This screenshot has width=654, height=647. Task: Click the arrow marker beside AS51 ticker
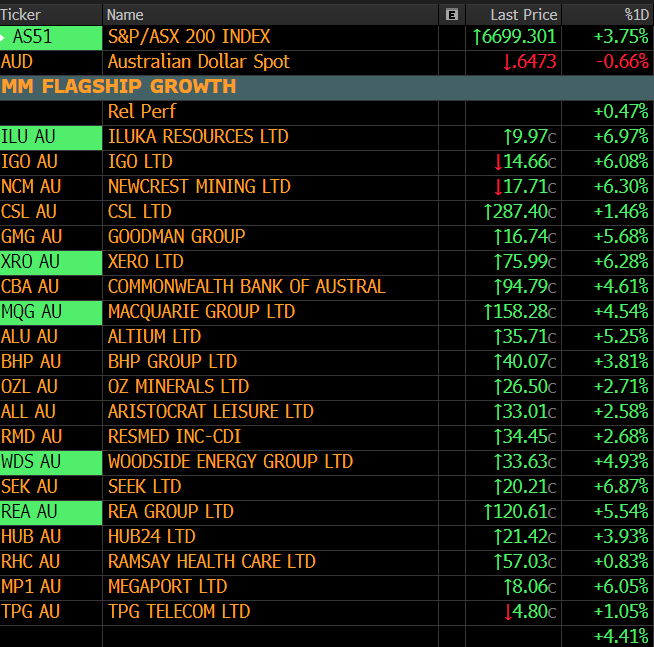(x=6, y=37)
